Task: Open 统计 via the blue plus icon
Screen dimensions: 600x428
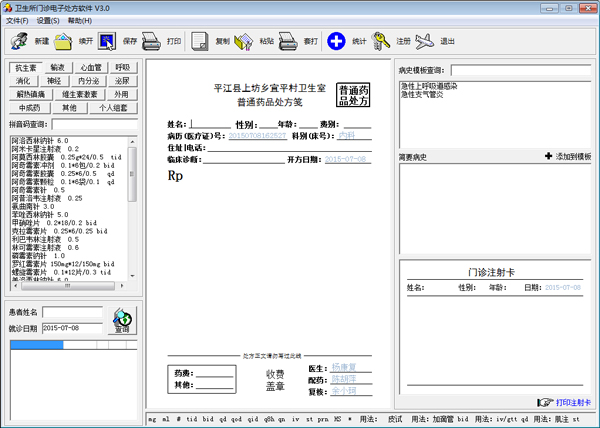Action: tap(336, 41)
